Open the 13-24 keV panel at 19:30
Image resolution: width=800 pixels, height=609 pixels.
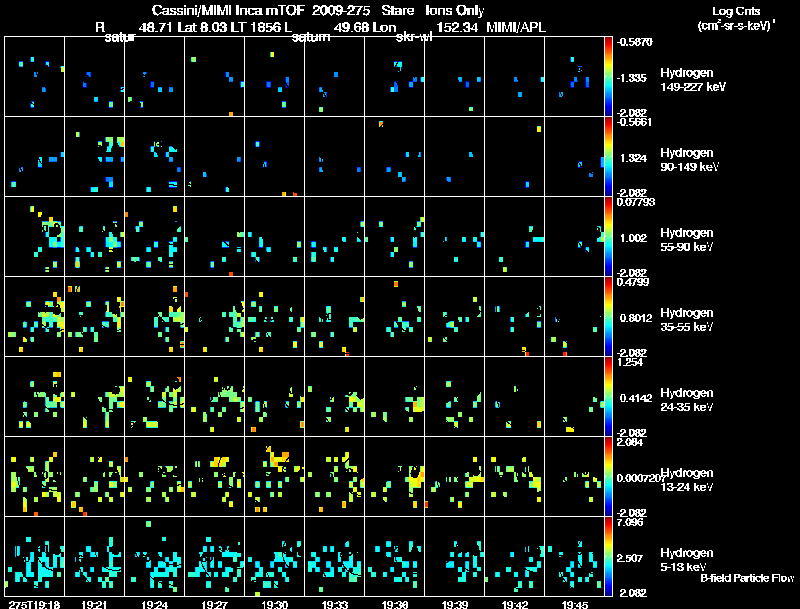(x=274, y=476)
